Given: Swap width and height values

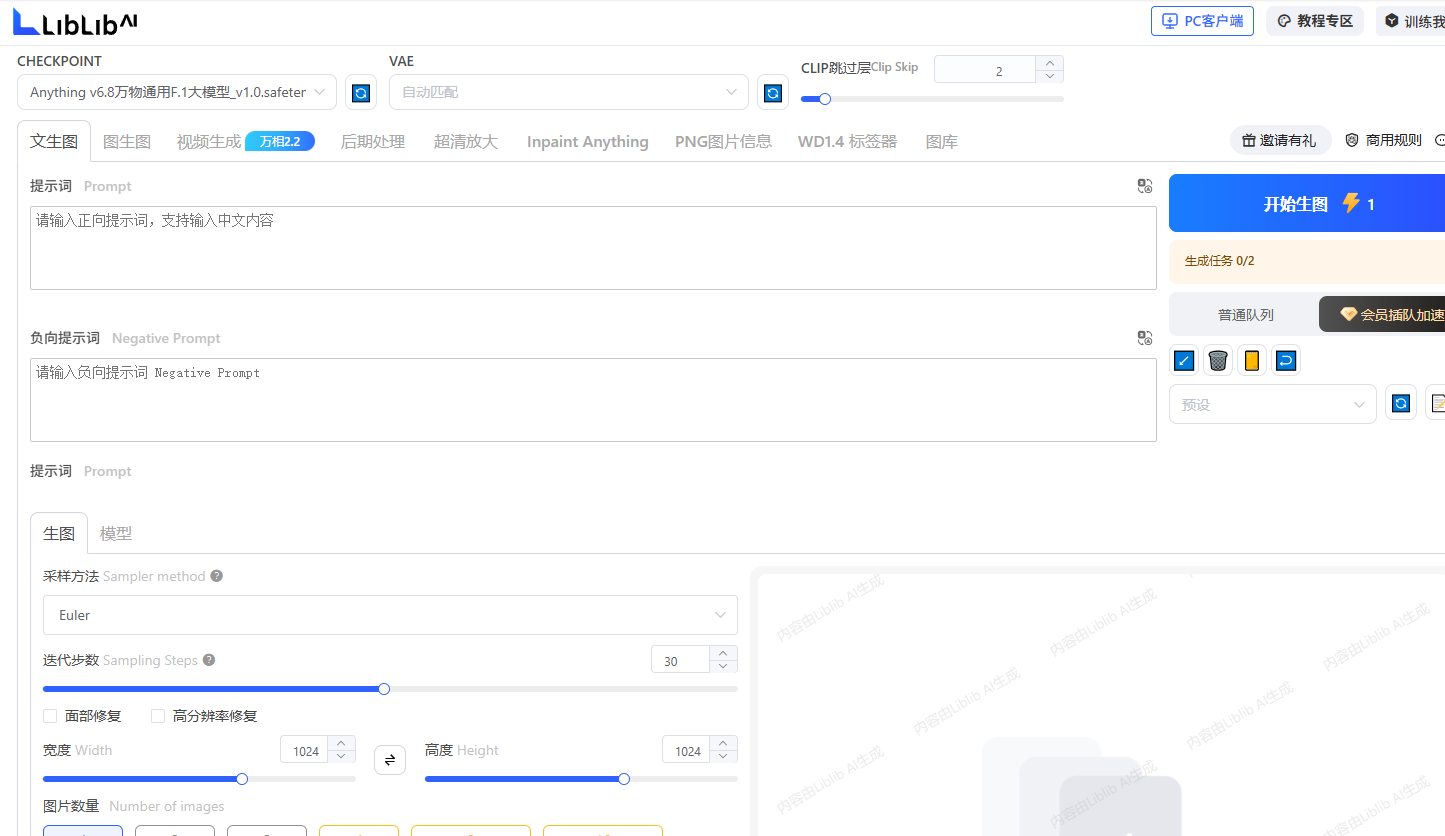Looking at the screenshot, I should pyautogui.click(x=390, y=760).
